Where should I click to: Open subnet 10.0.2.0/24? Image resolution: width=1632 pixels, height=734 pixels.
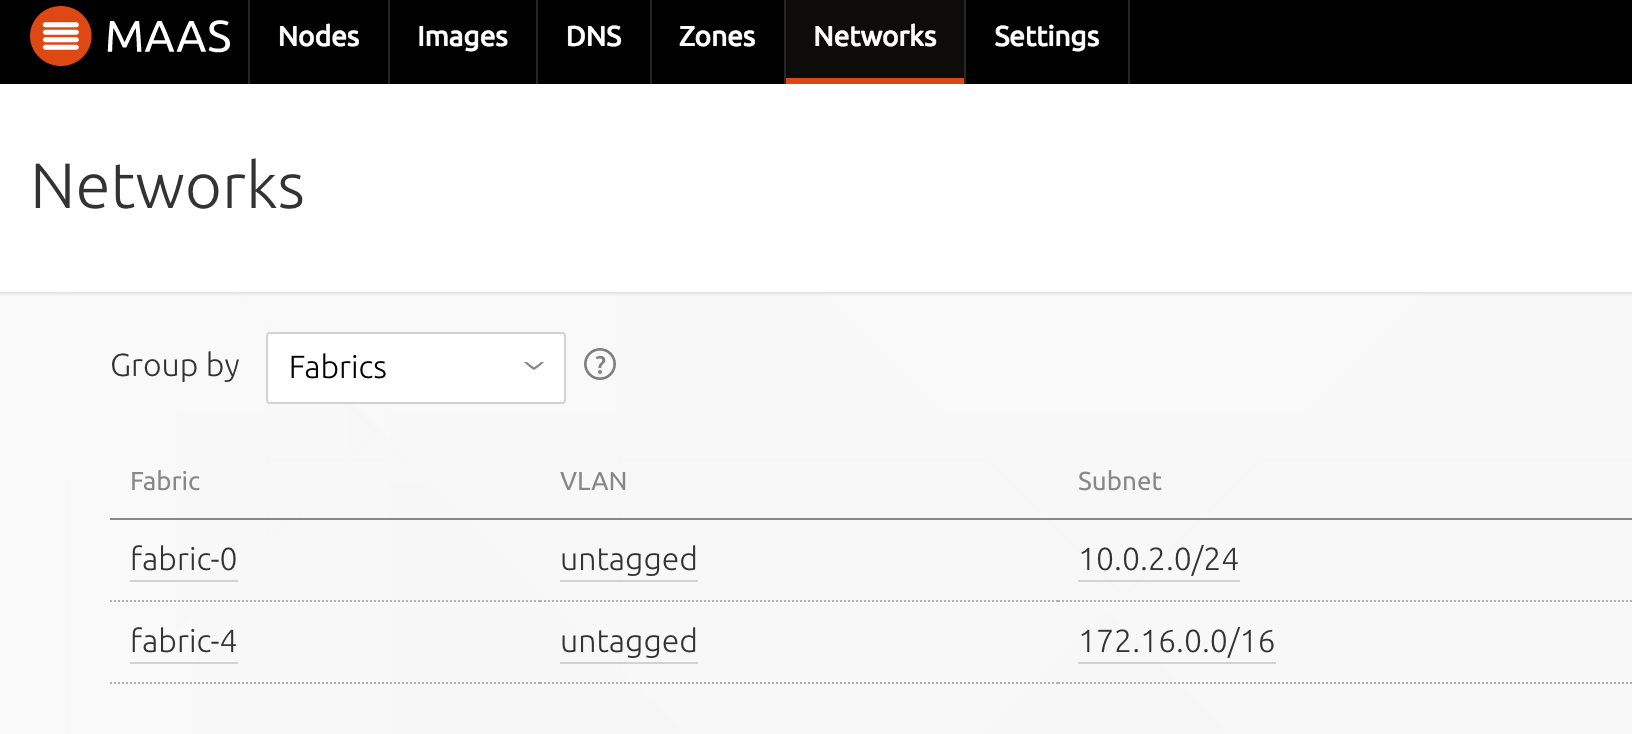coord(1158,559)
